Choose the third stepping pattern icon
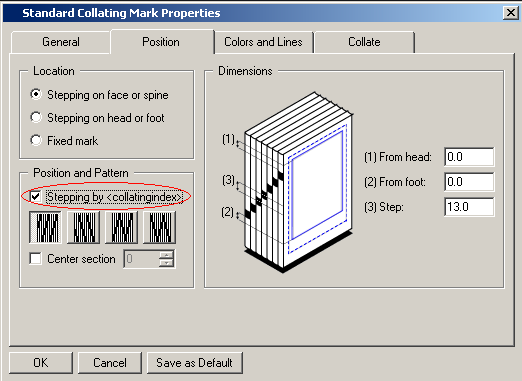Viewport: 522px width, 381px height. click(x=121, y=227)
